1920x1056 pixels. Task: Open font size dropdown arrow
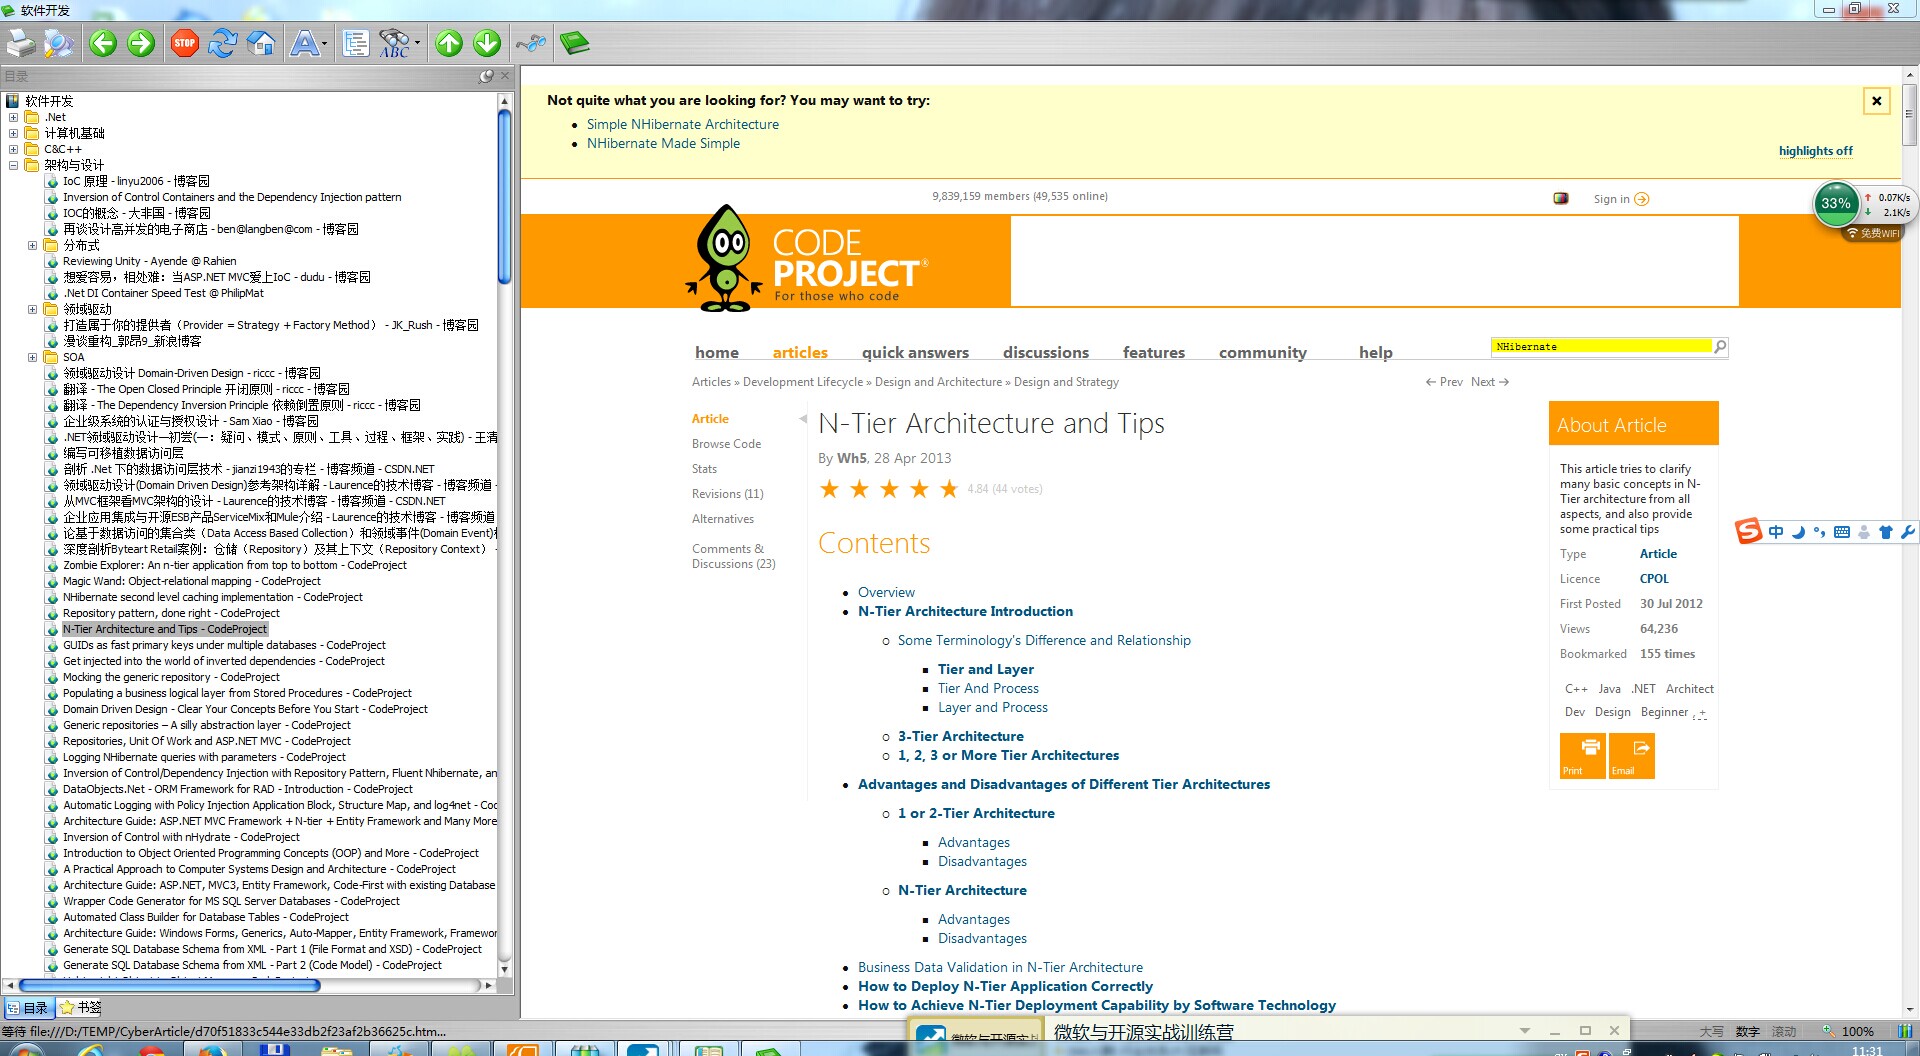point(325,44)
